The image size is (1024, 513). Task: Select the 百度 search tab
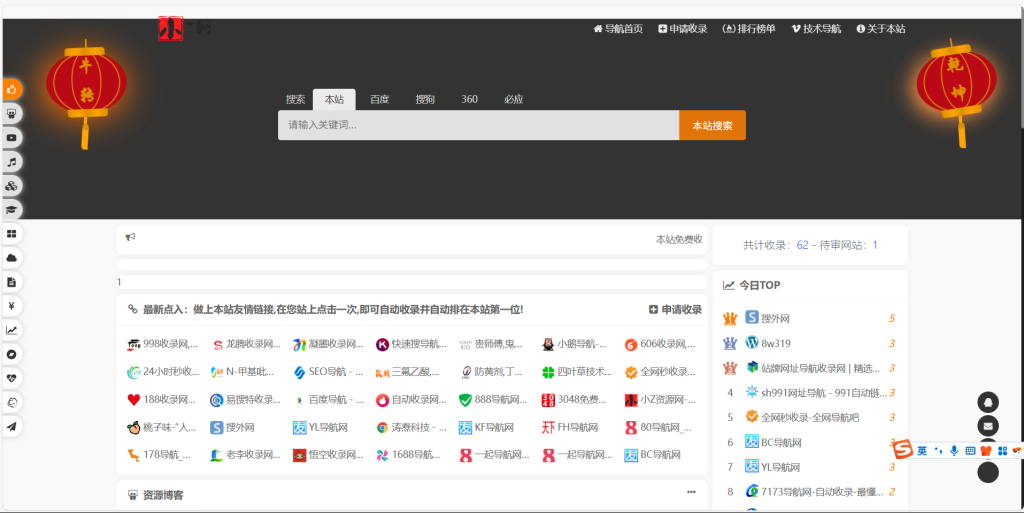[x=379, y=100]
